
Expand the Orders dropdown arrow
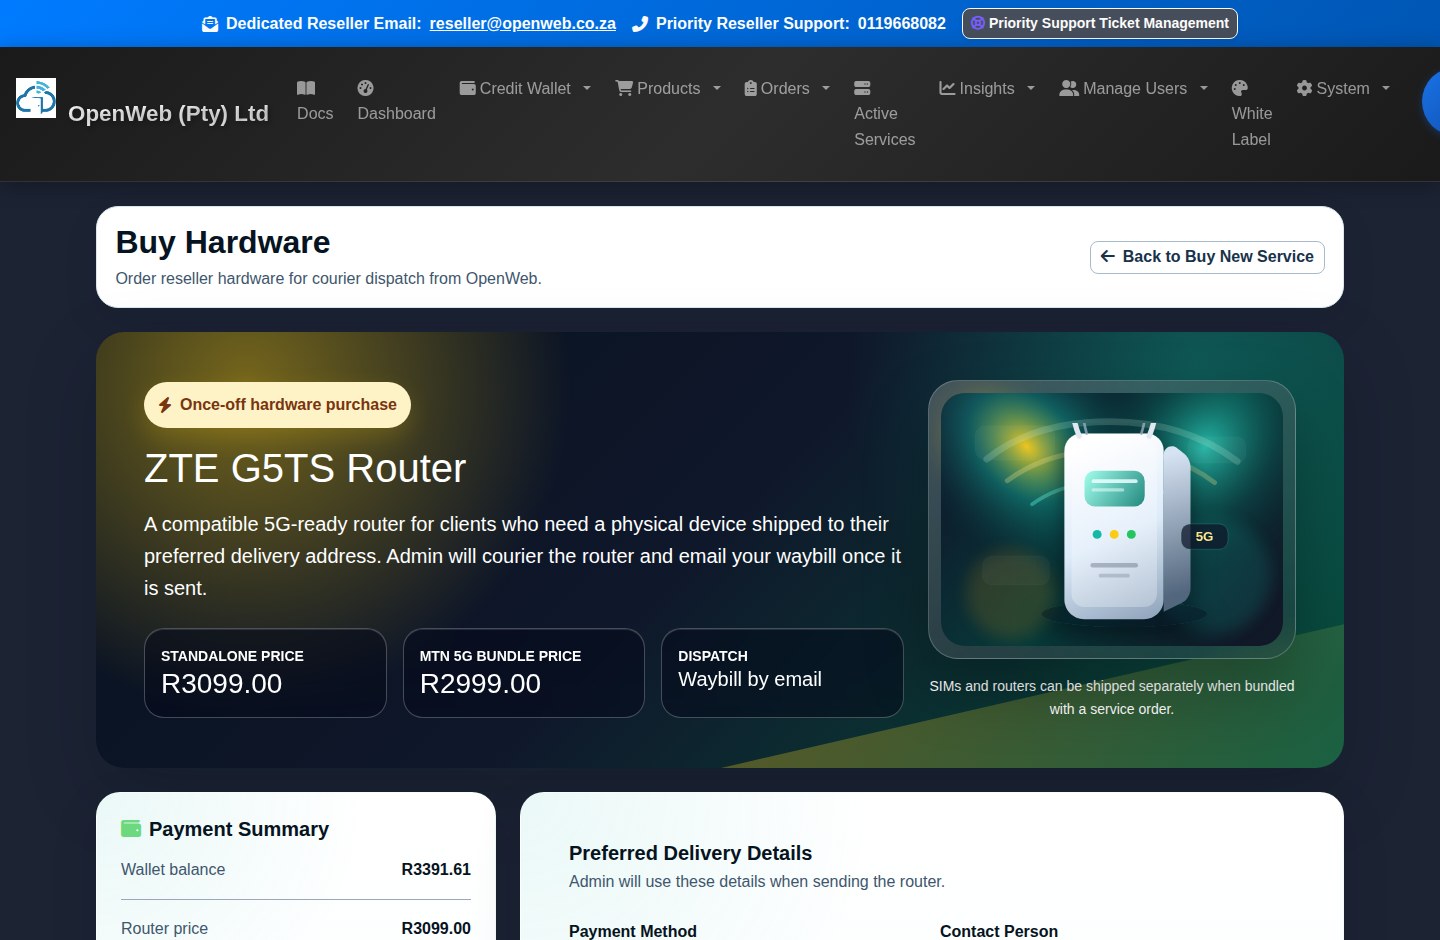coord(826,88)
